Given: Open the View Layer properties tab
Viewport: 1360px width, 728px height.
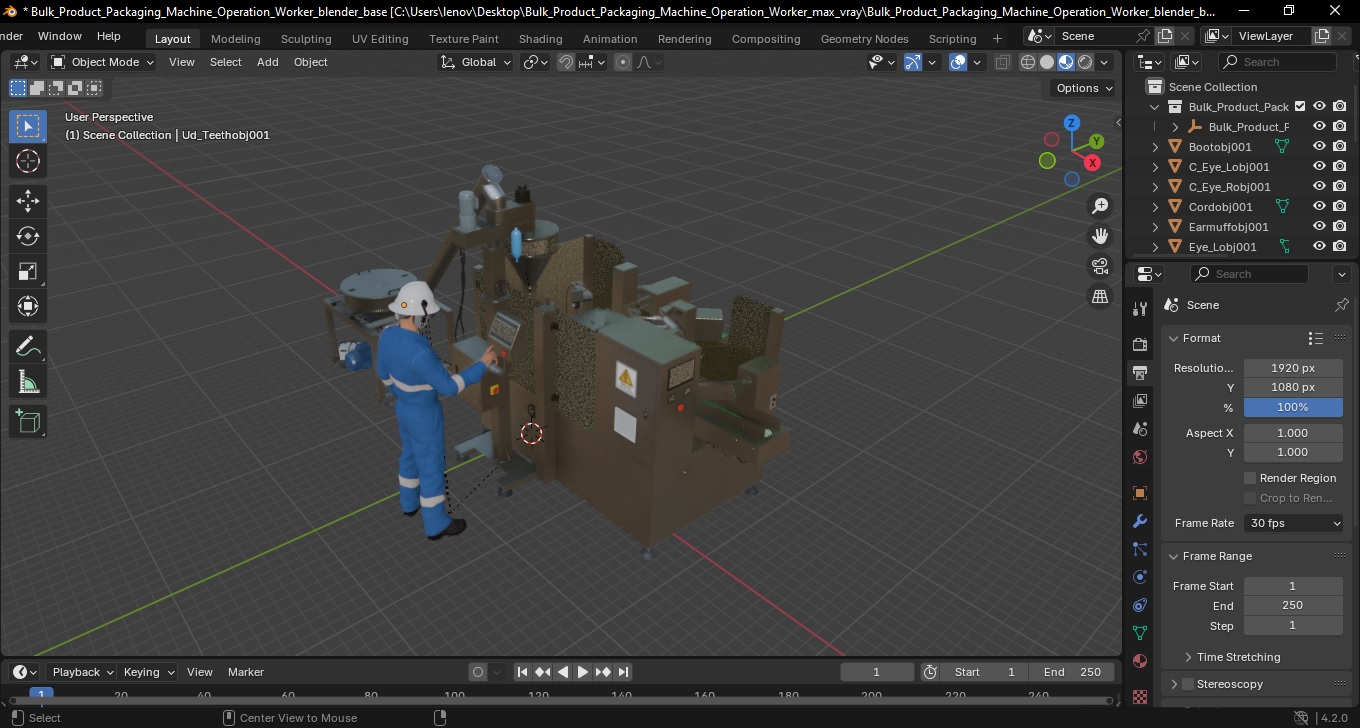Looking at the screenshot, I should pyautogui.click(x=1140, y=400).
